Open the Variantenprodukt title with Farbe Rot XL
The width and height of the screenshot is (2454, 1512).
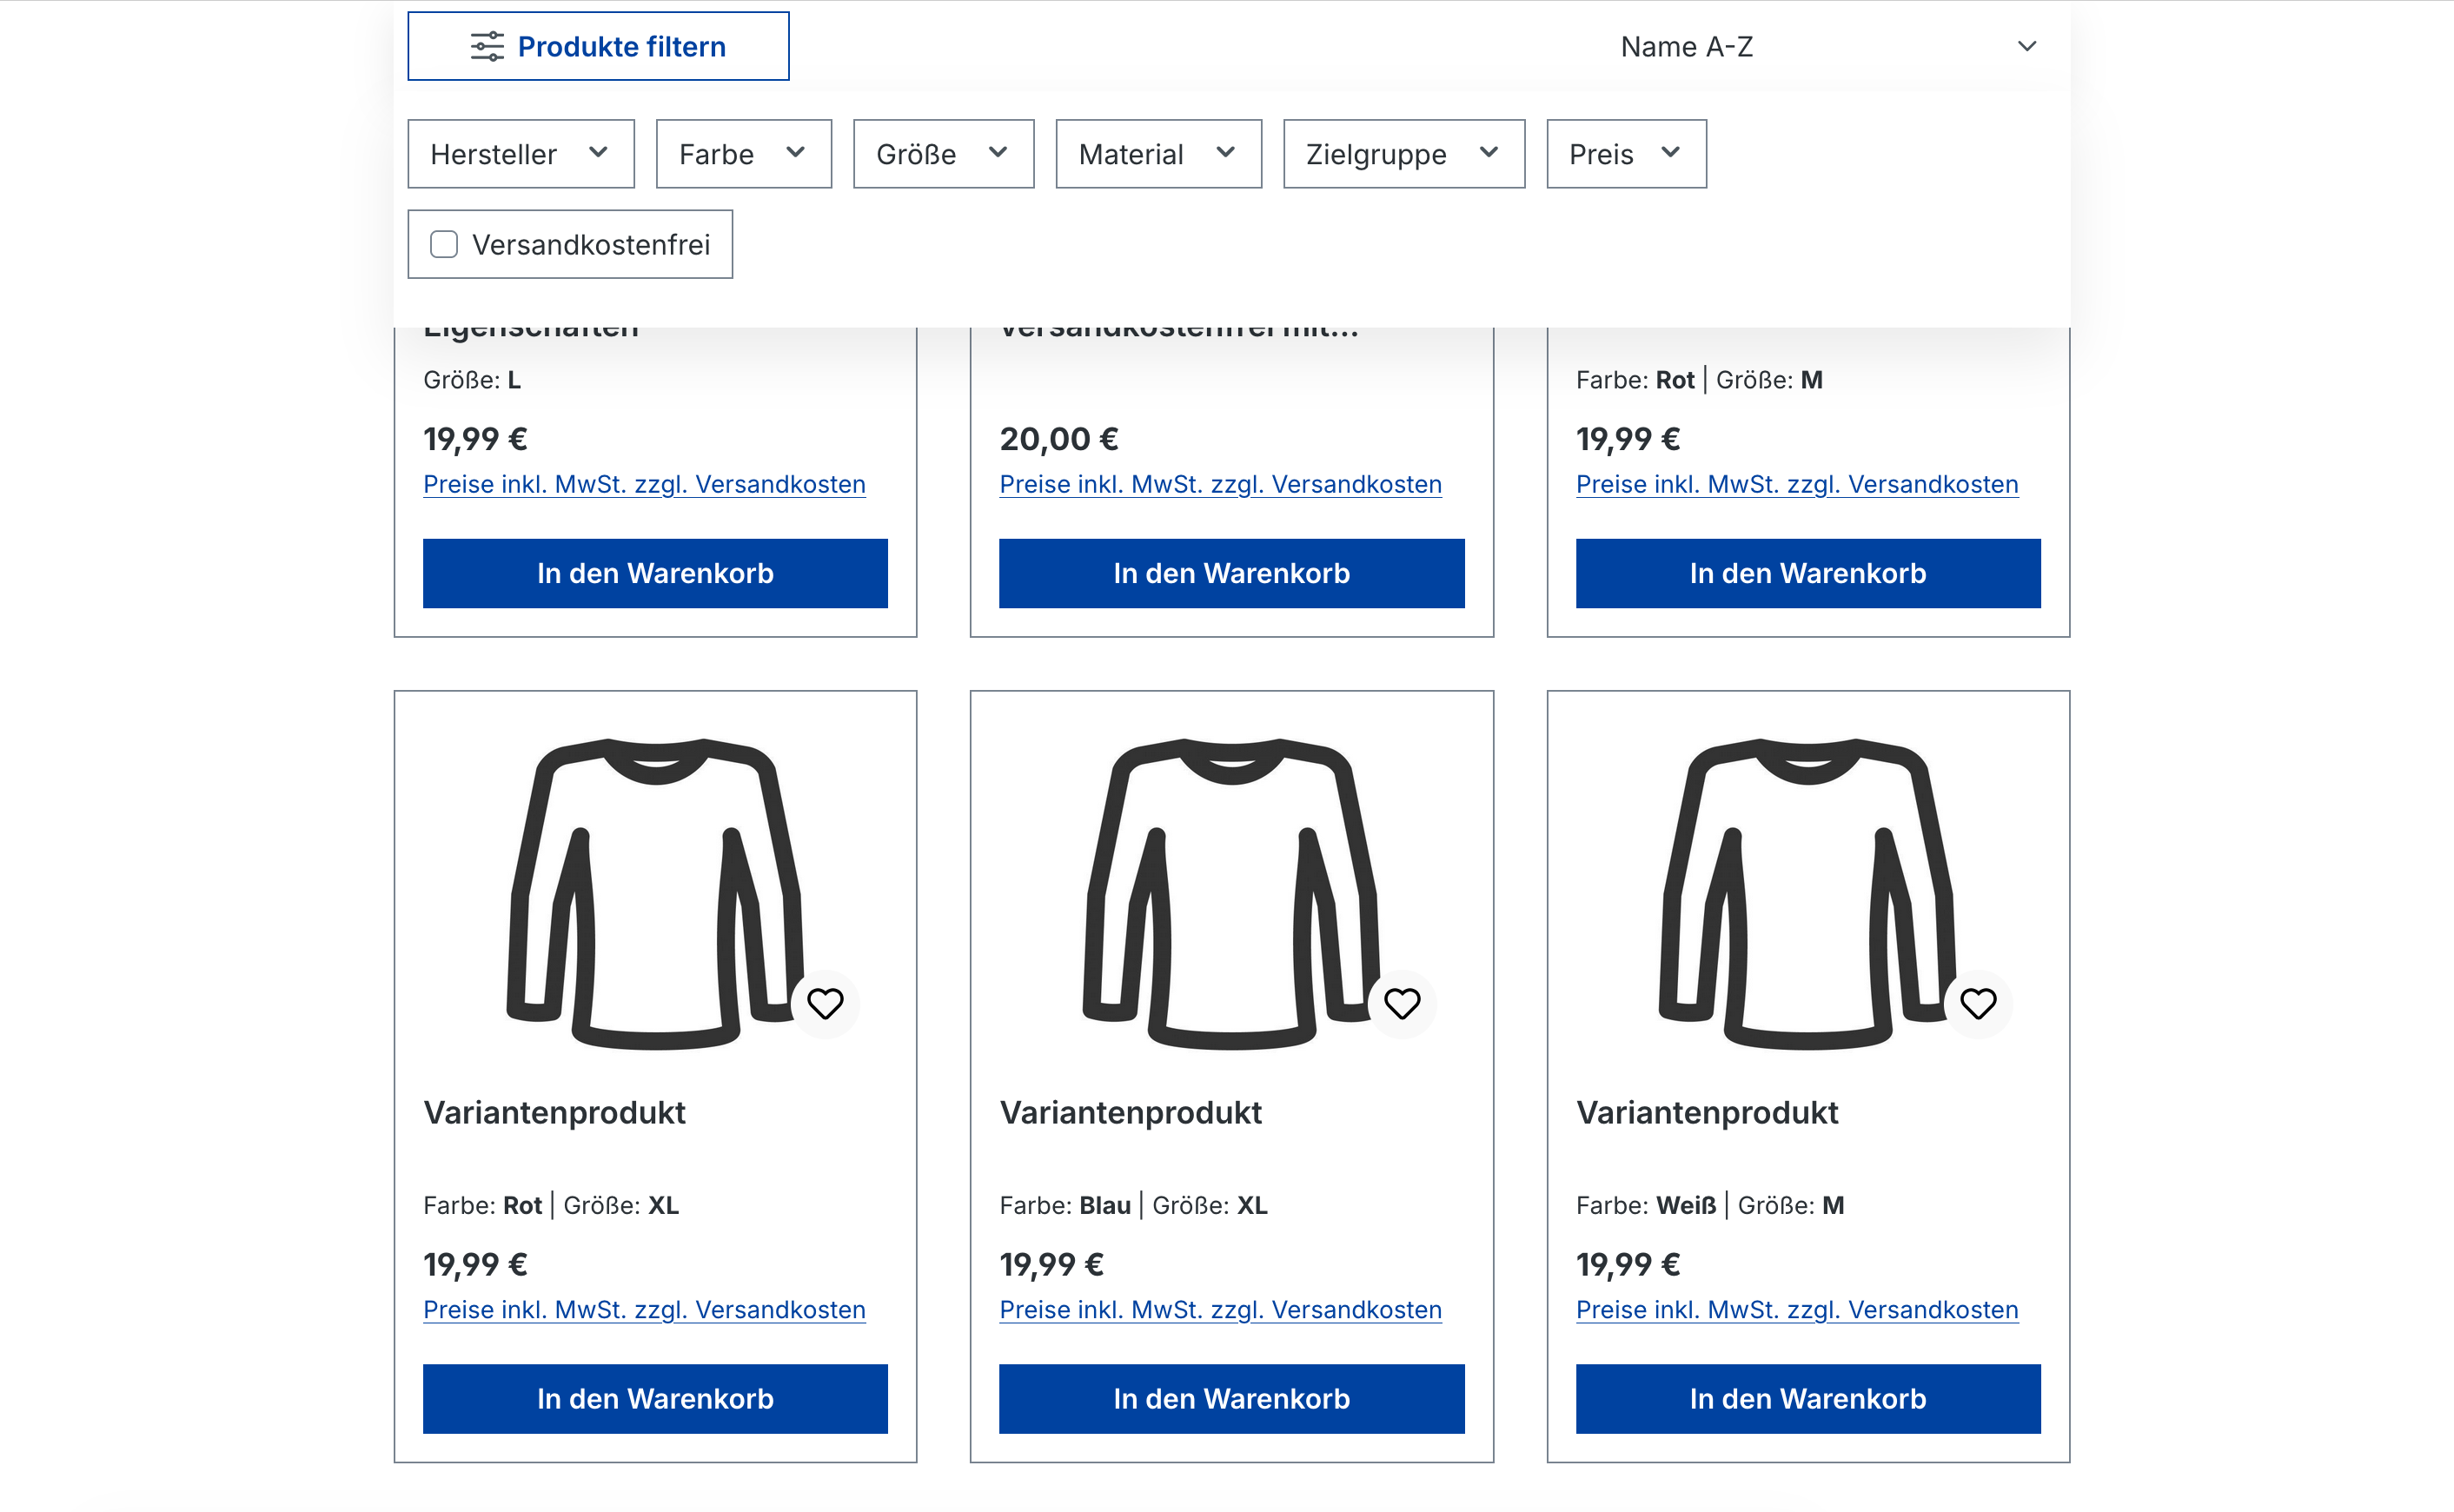(x=554, y=1112)
